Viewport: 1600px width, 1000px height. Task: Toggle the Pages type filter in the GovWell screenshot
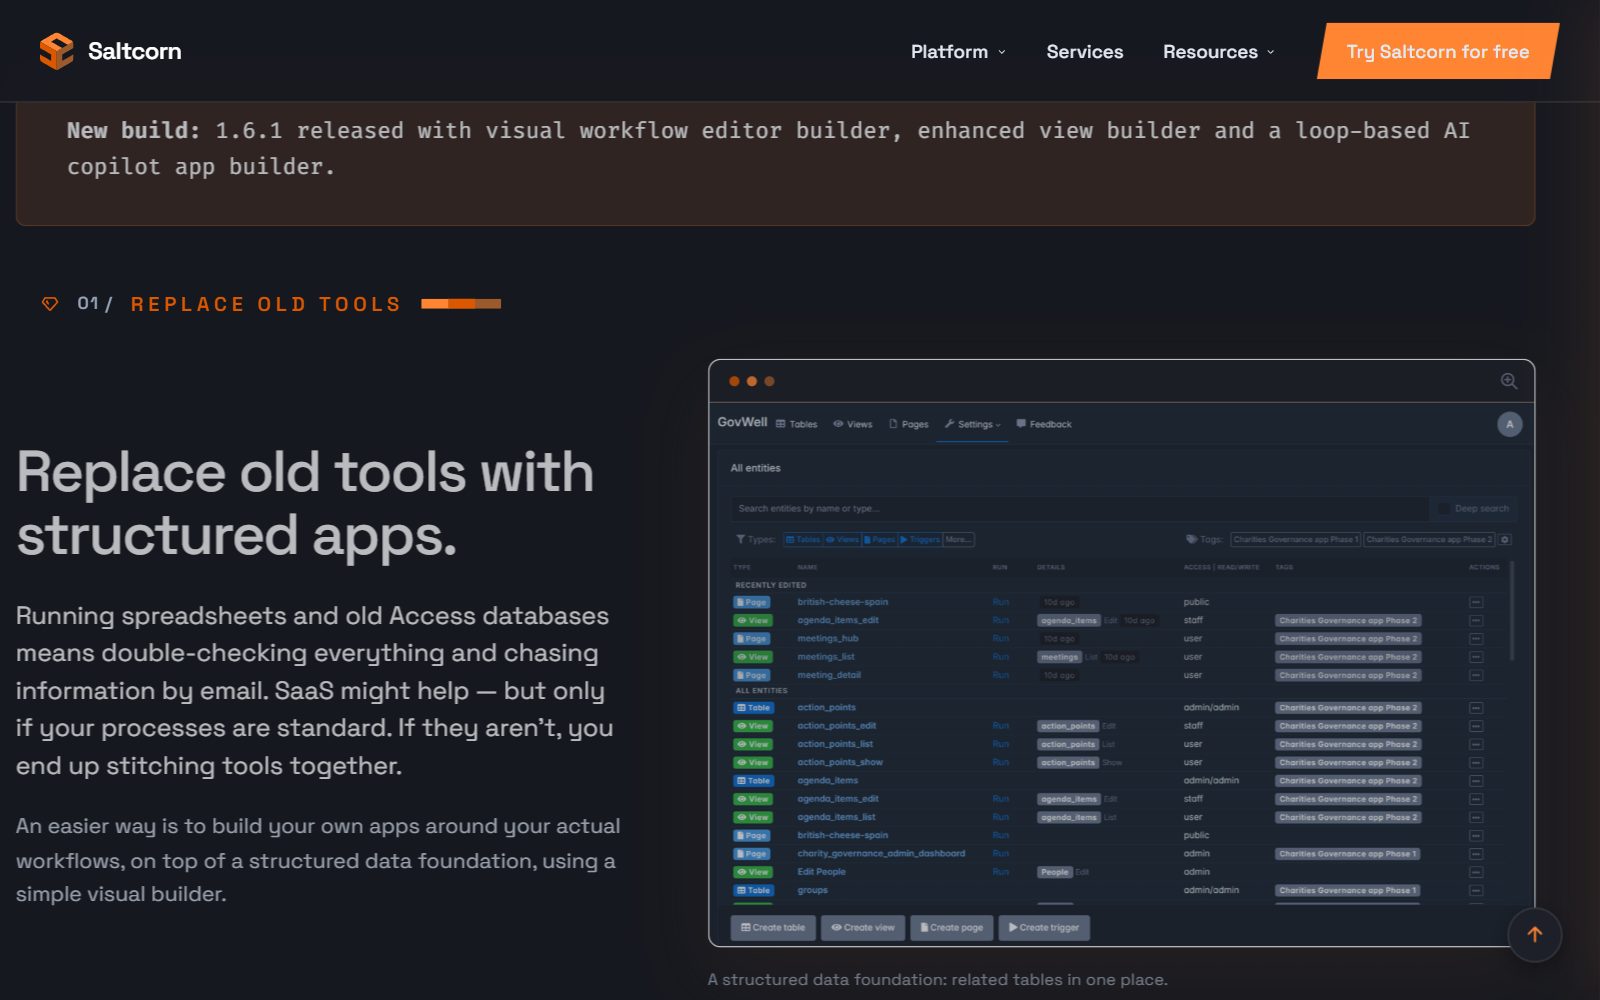tap(879, 539)
